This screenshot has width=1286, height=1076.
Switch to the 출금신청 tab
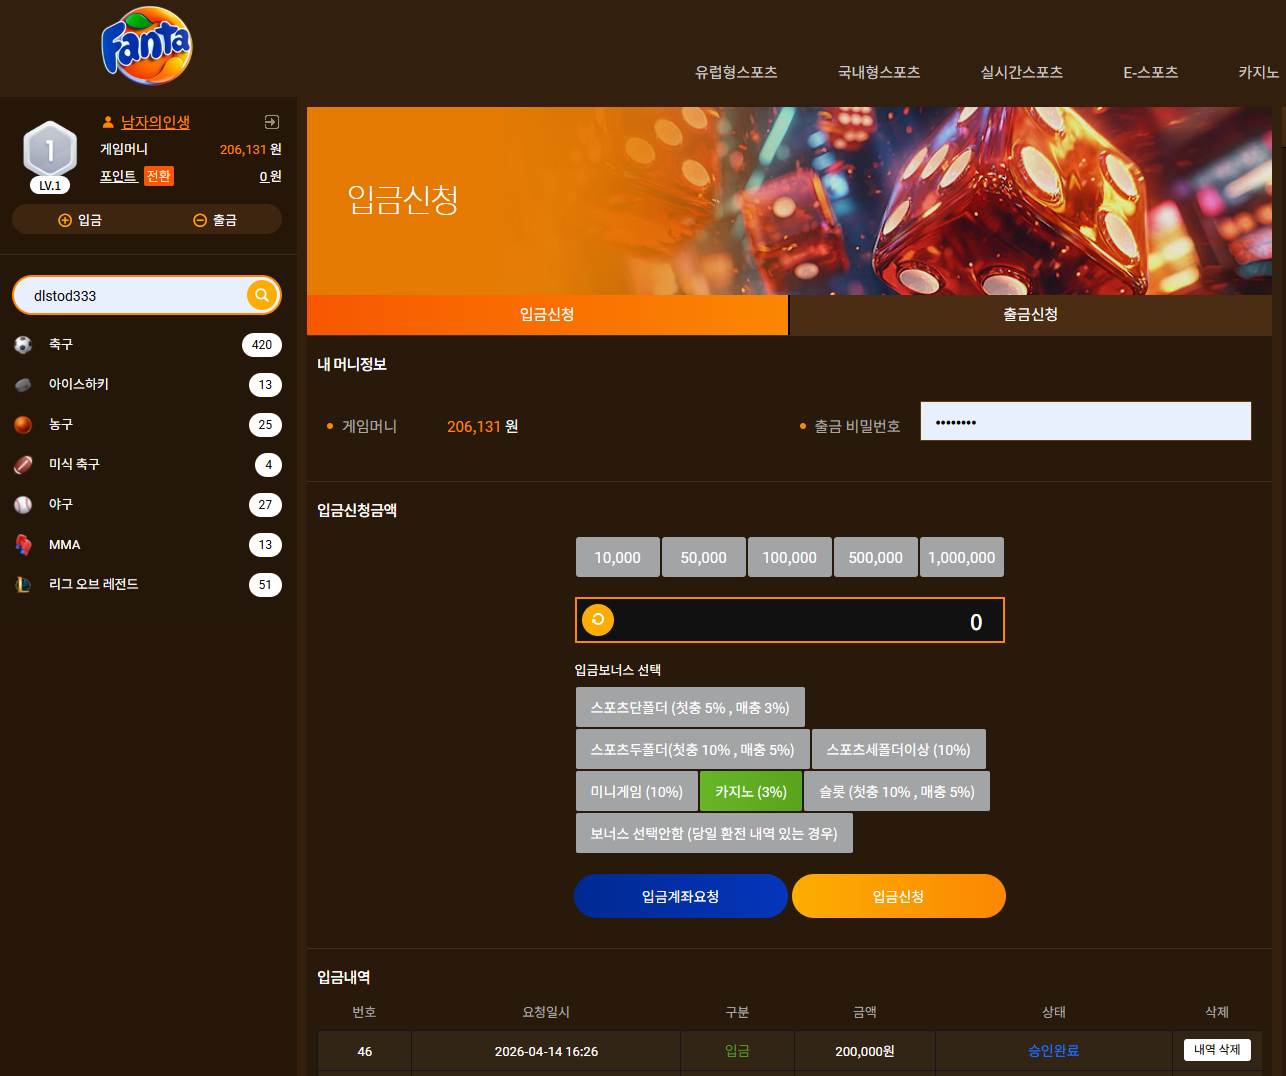click(1031, 314)
